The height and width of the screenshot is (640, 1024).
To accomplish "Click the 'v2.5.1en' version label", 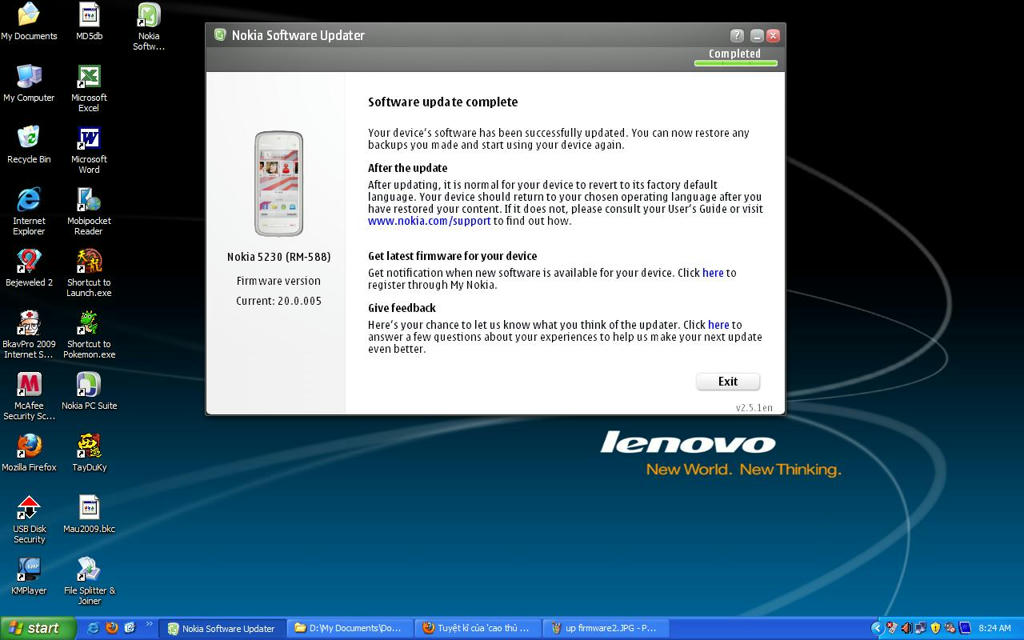I will point(754,408).
